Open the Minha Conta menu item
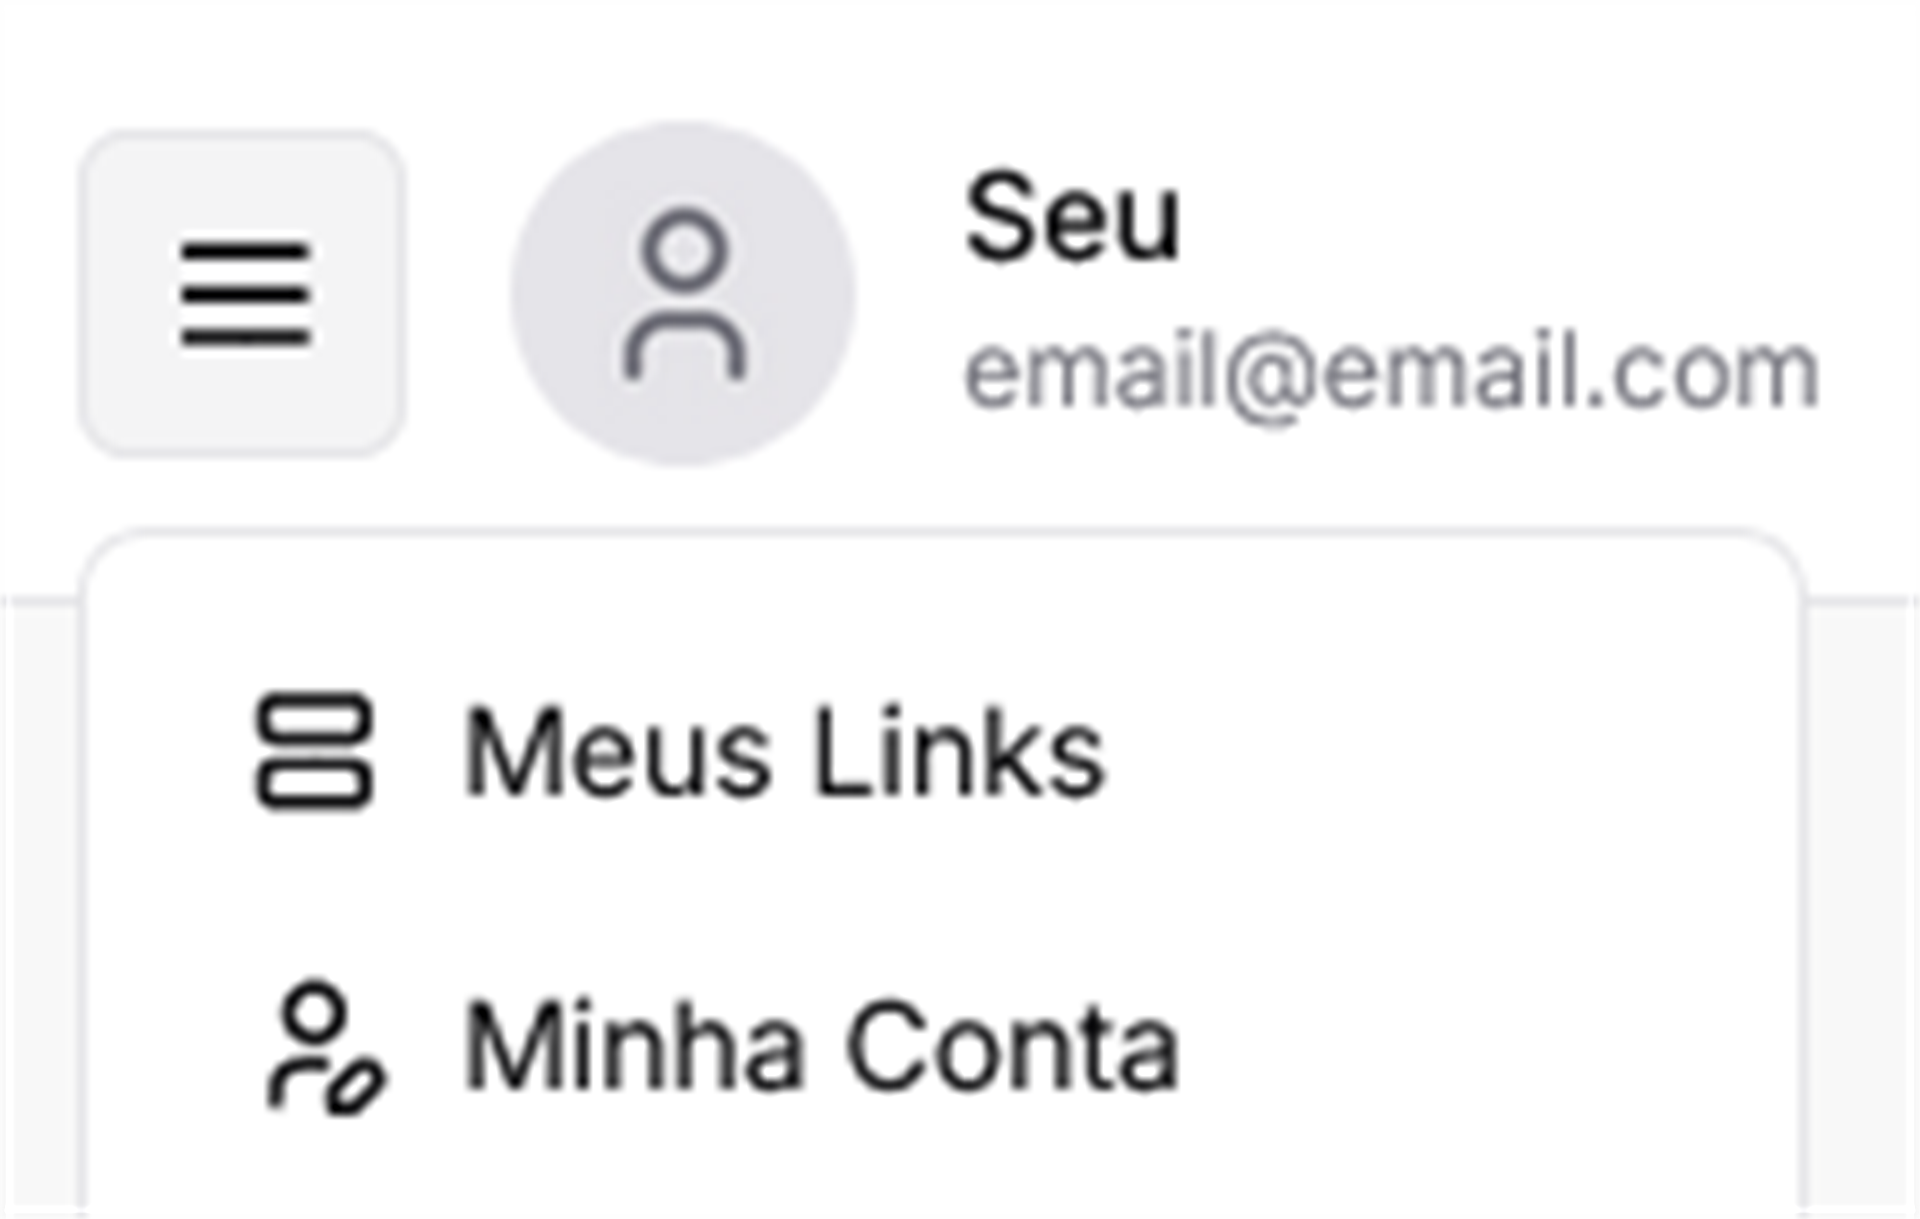The image size is (1920, 1219). point(820,1047)
